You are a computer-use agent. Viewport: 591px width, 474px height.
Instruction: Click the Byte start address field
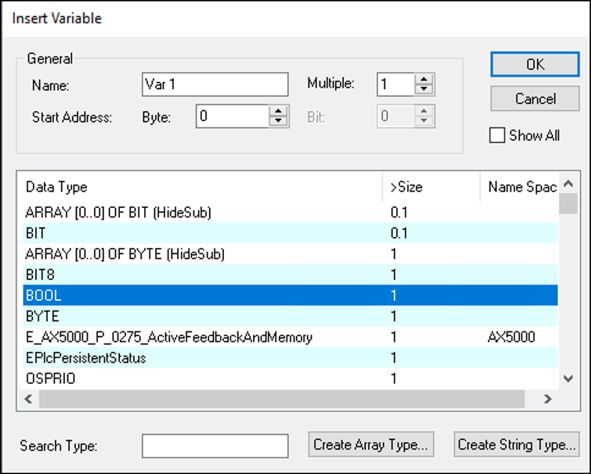(x=233, y=116)
